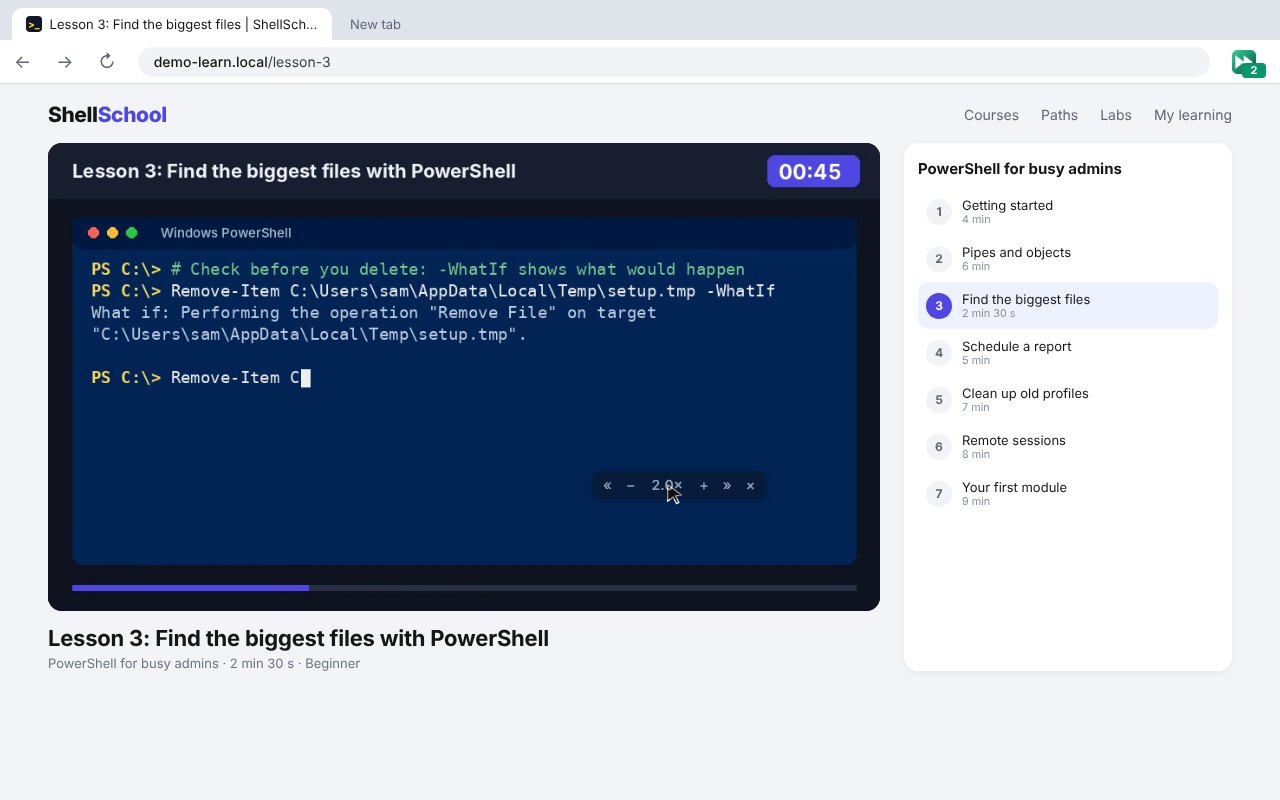Open the Paths nav link

[1059, 115]
